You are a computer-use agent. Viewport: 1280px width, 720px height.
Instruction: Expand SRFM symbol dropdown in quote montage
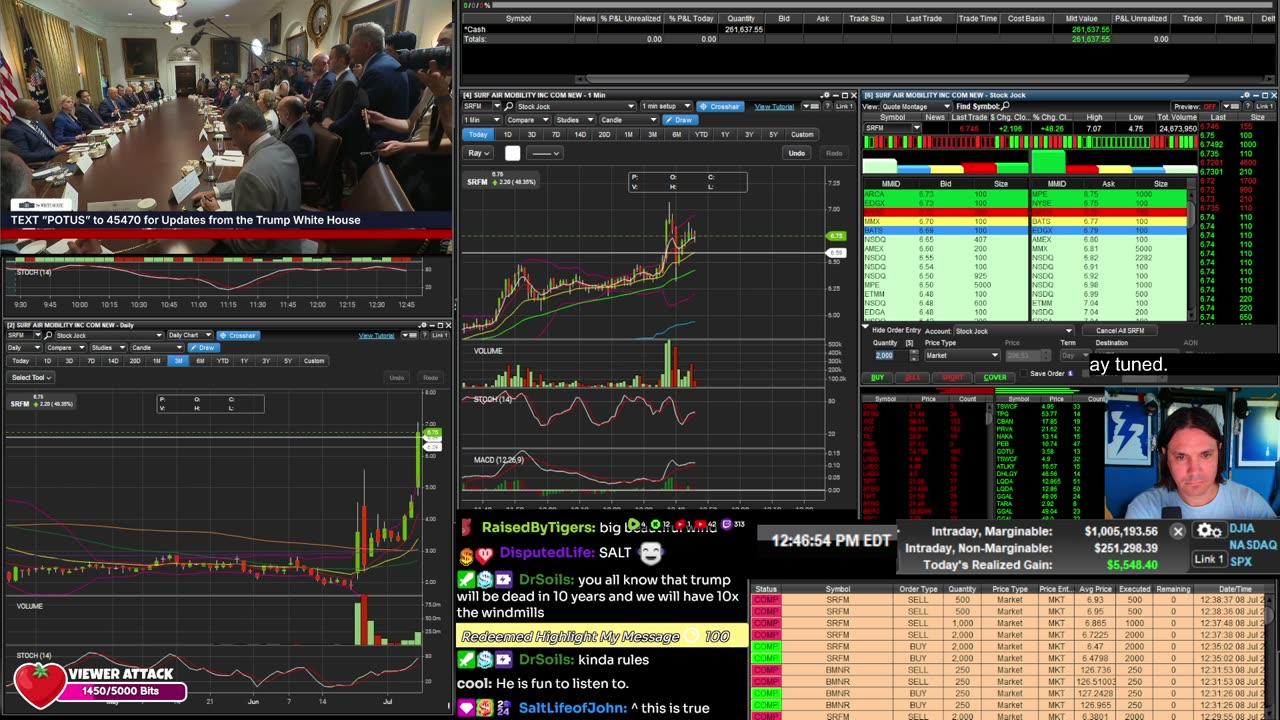tap(917, 128)
